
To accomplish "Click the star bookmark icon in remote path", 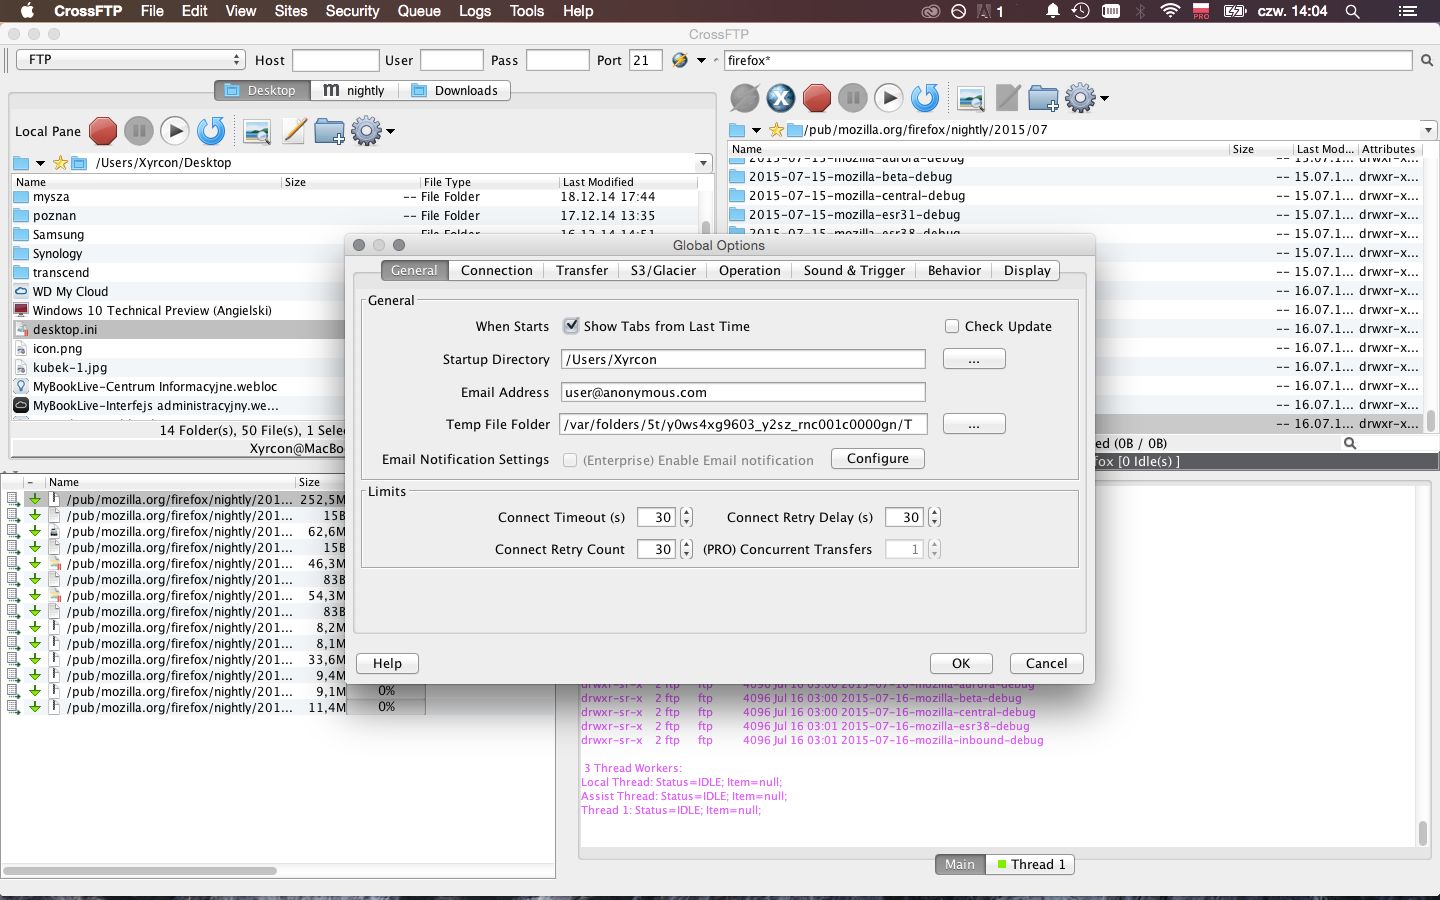I will [x=776, y=130].
